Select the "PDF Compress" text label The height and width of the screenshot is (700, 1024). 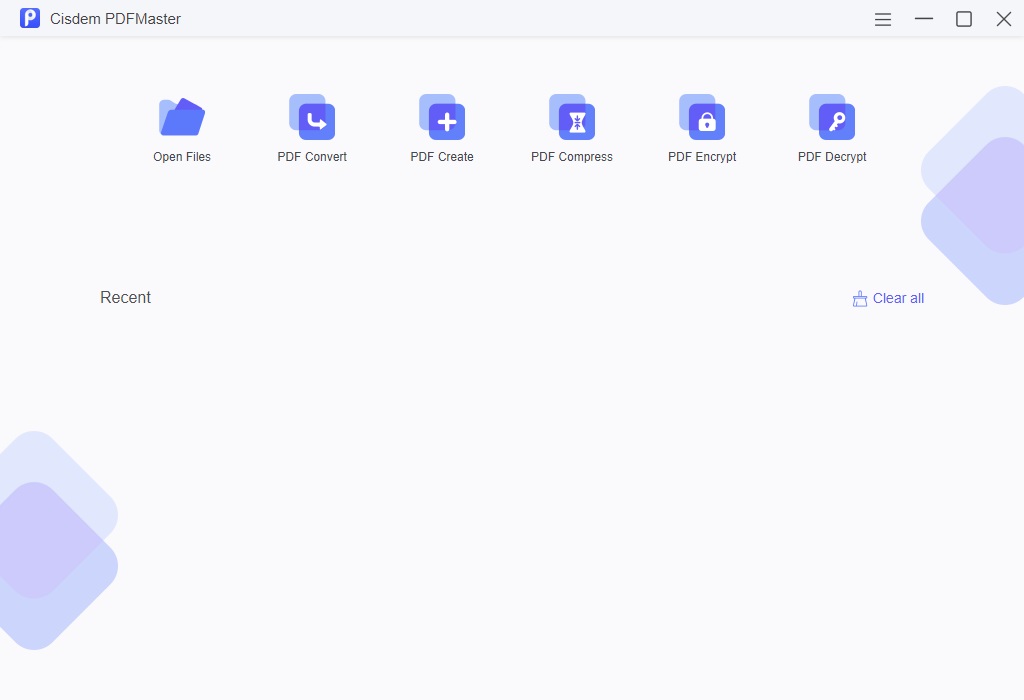coord(572,157)
